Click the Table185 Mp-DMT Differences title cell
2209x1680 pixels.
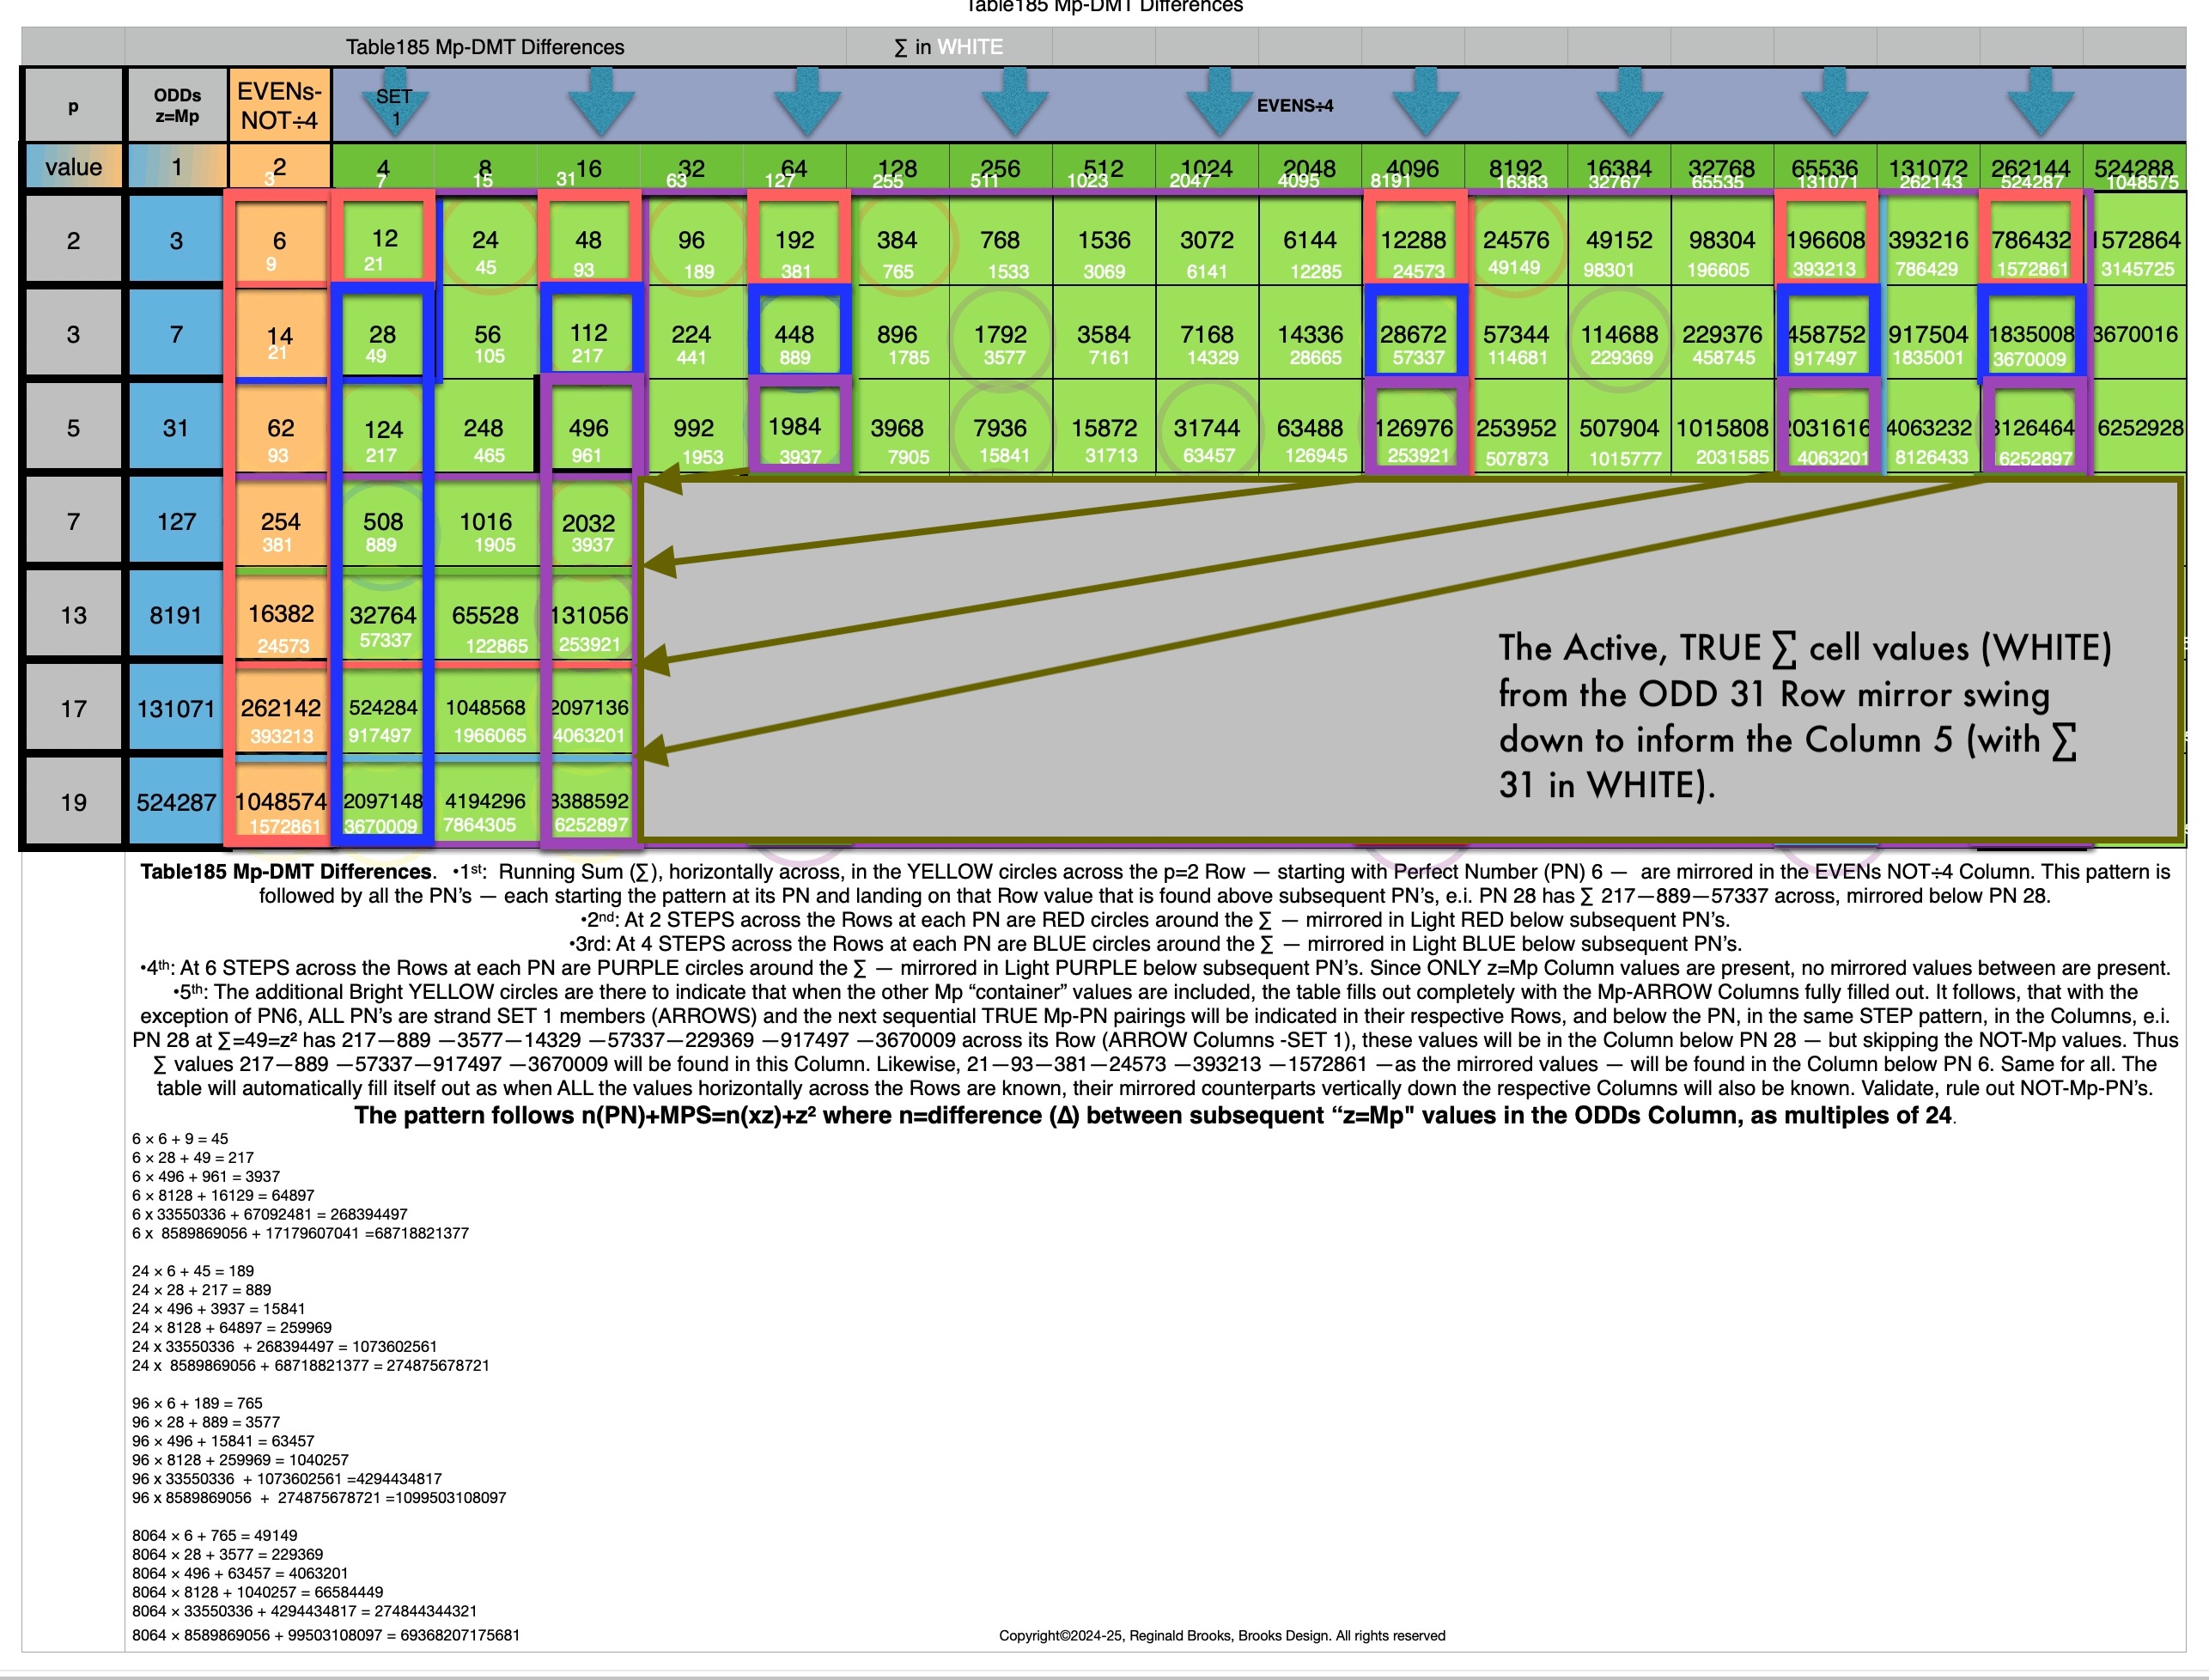coord(485,47)
